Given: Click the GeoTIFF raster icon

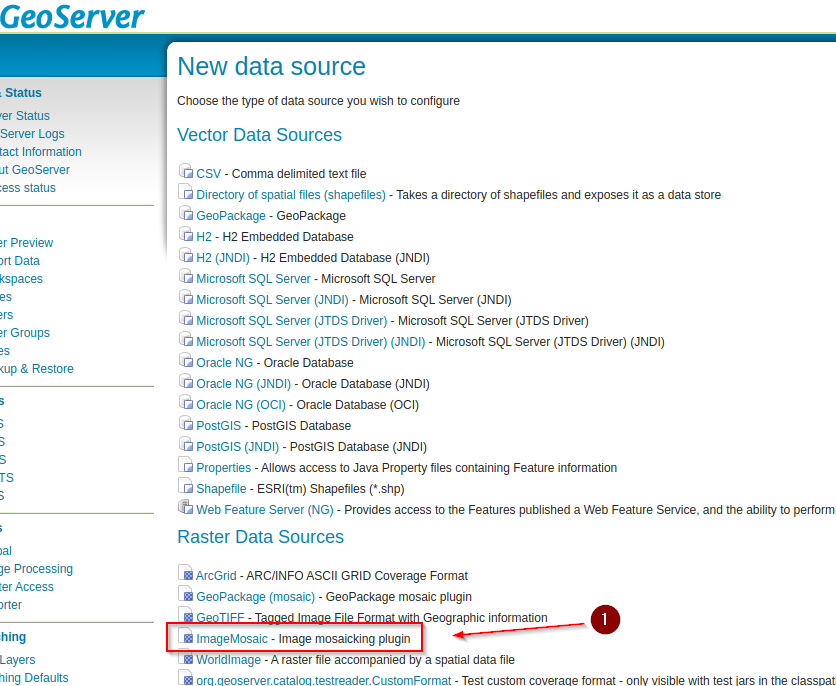Looking at the screenshot, I should point(186,615).
